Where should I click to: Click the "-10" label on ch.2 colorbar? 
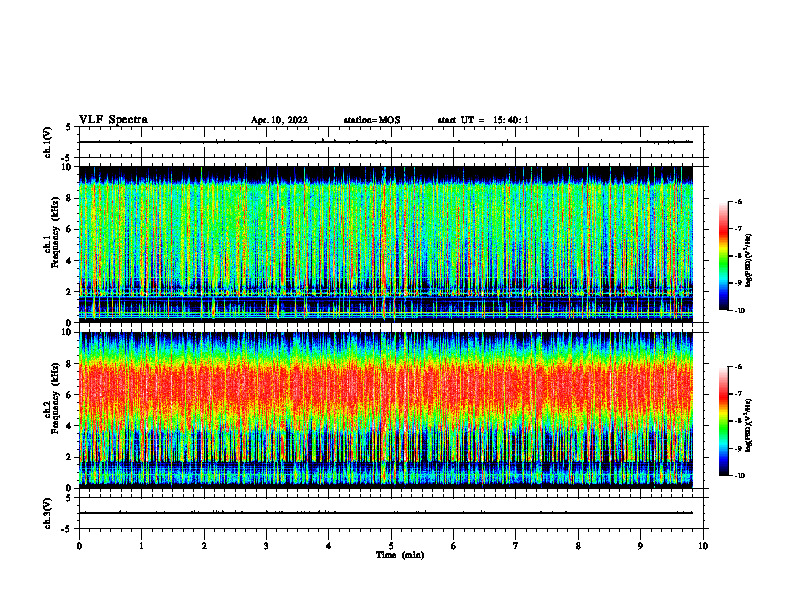(739, 476)
